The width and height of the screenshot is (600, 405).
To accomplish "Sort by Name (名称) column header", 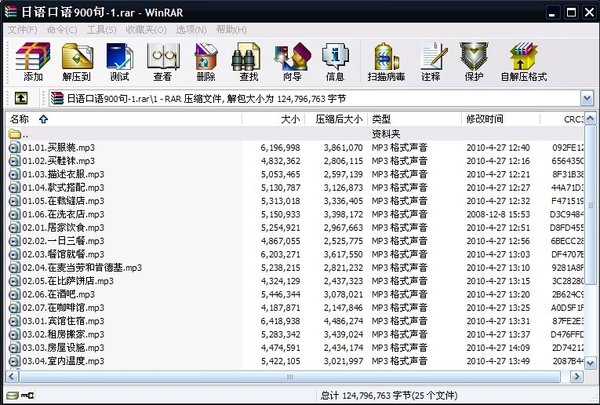I will 124,119.
